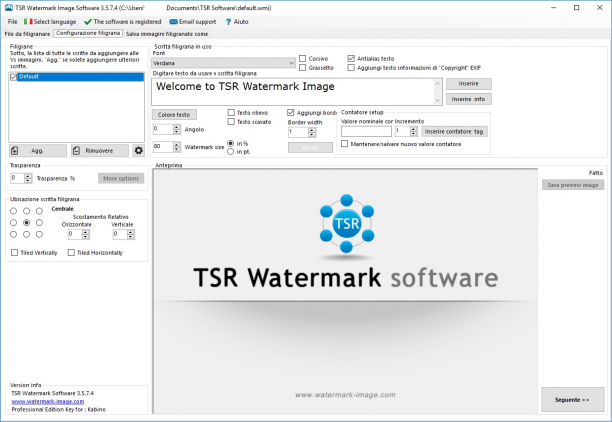Click the Verticale offset stepper arrows
Viewport: 612px width, 422px height.
pyautogui.click(x=131, y=234)
